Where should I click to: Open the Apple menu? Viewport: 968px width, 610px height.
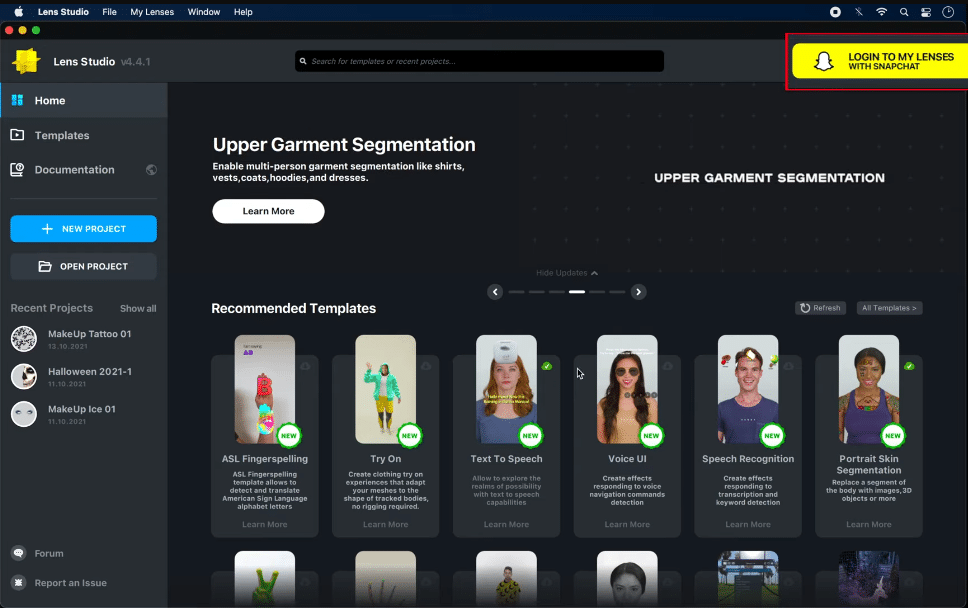click(x=19, y=12)
